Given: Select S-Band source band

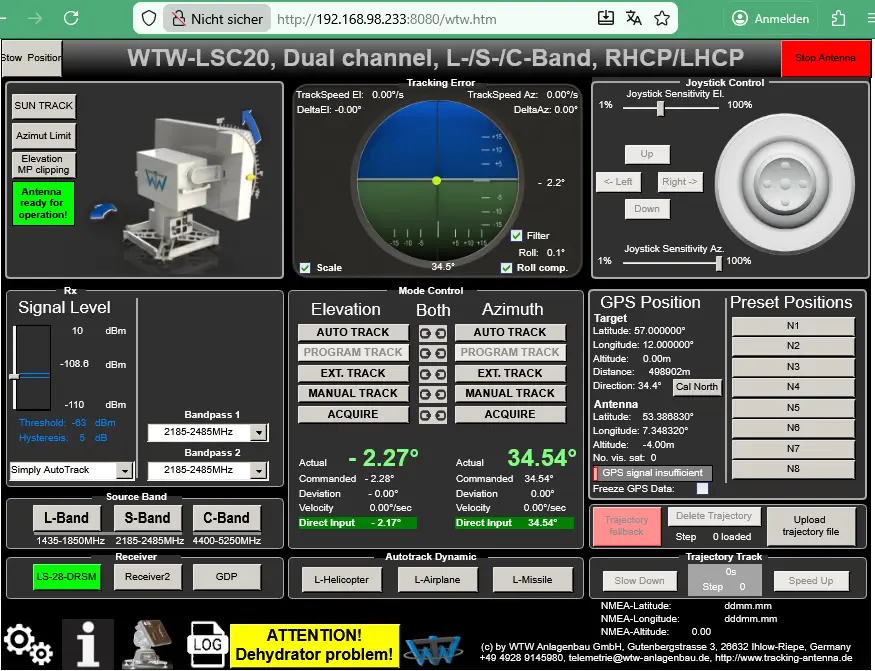Looking at the screenshot, I should click(x=147, y=518).
